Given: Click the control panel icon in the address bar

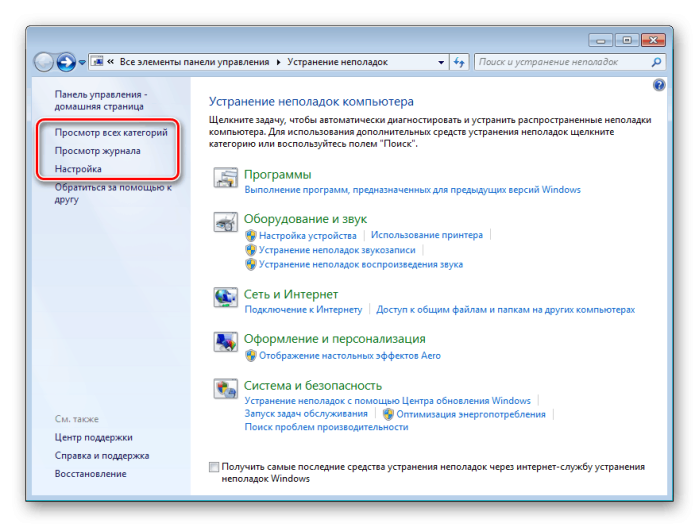Looking at the screenshot, I should [97, 62].
